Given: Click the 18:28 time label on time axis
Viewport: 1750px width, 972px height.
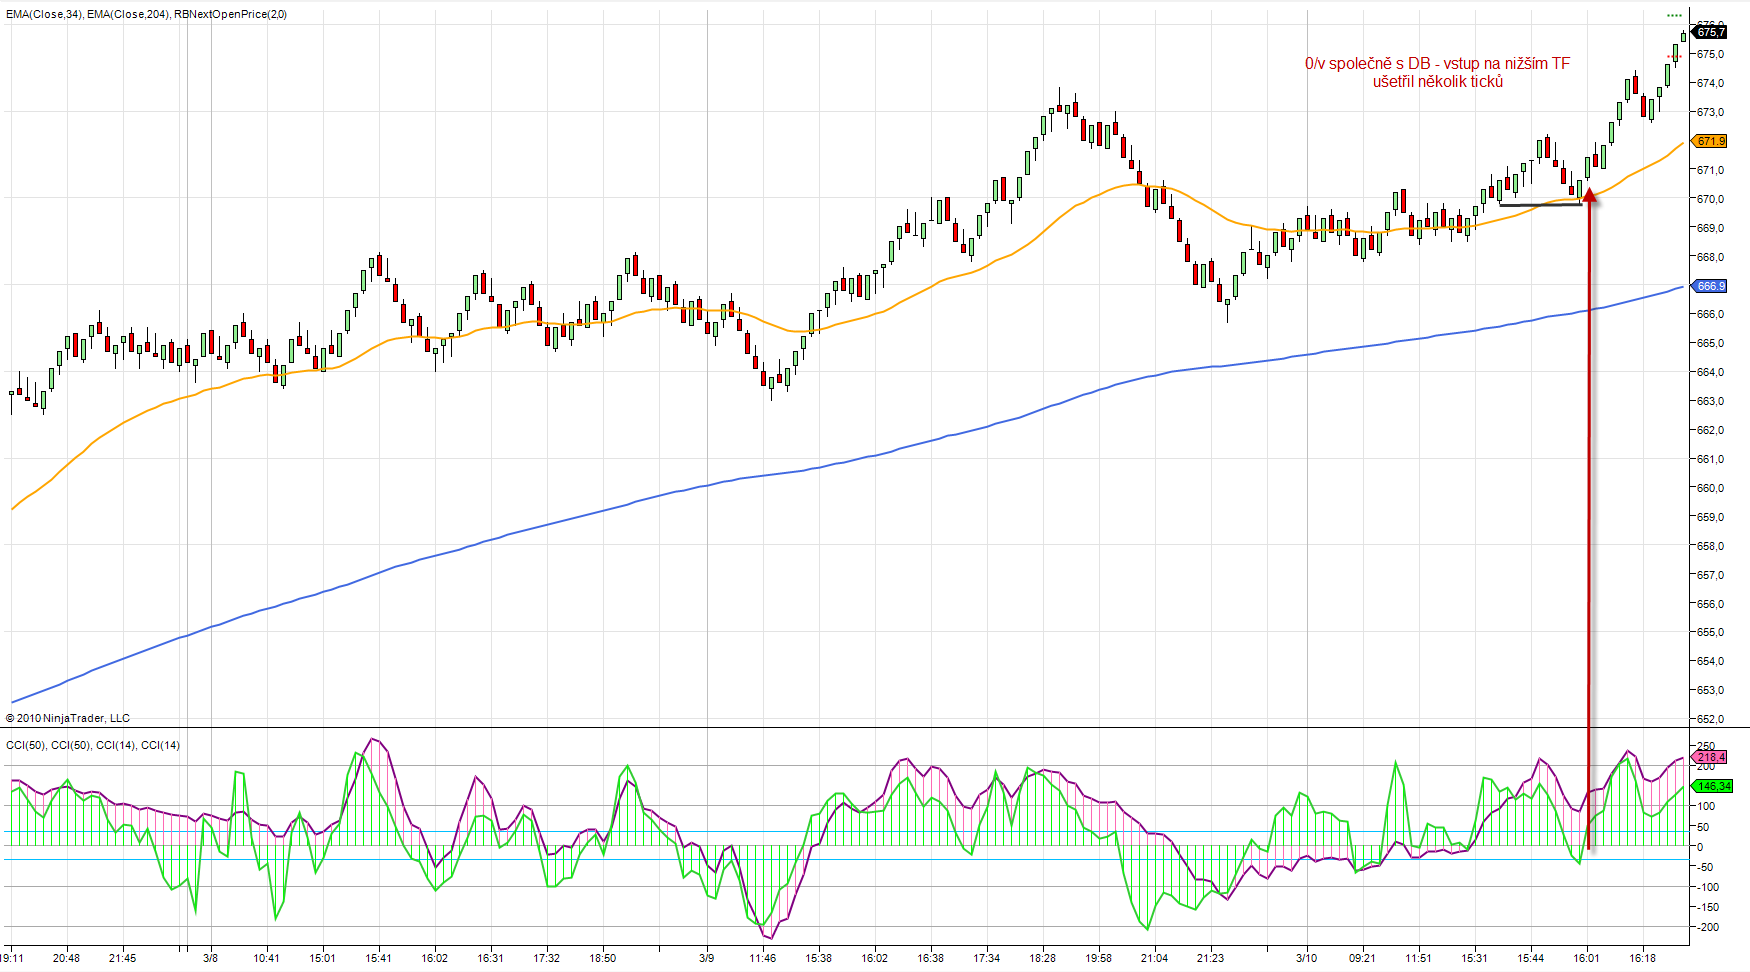Looking at the screenshot, I should tap(1042, 958).
